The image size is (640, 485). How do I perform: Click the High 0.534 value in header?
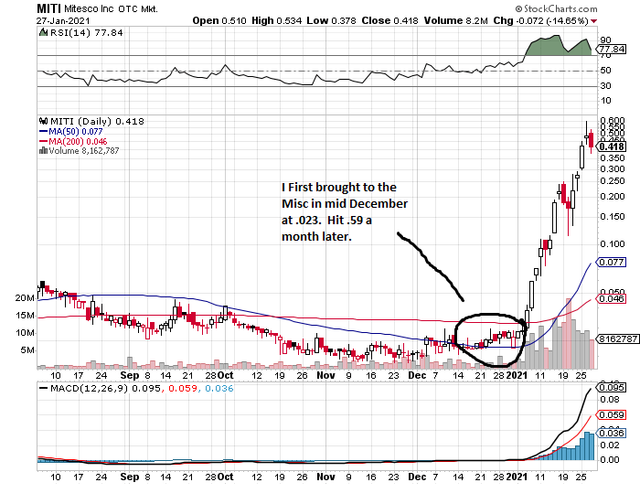(x=276, y=20)
